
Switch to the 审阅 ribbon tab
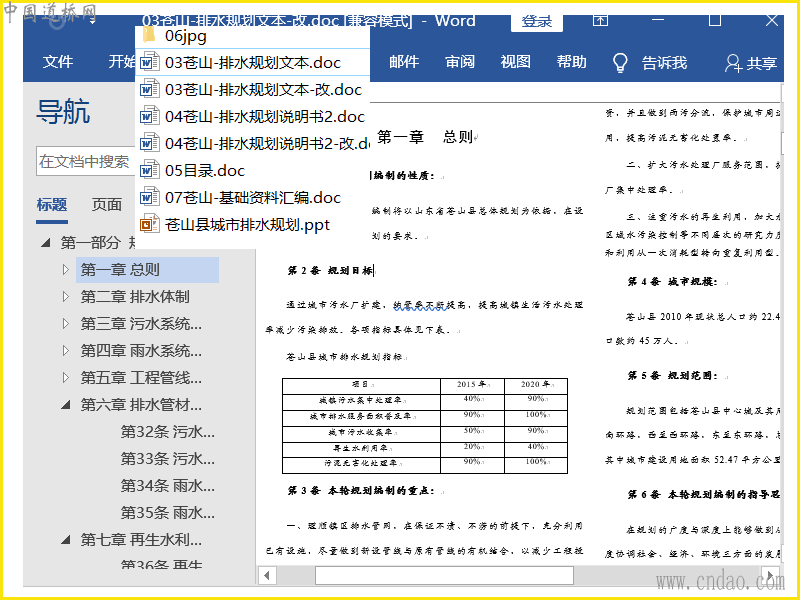[x=460, y=62]
